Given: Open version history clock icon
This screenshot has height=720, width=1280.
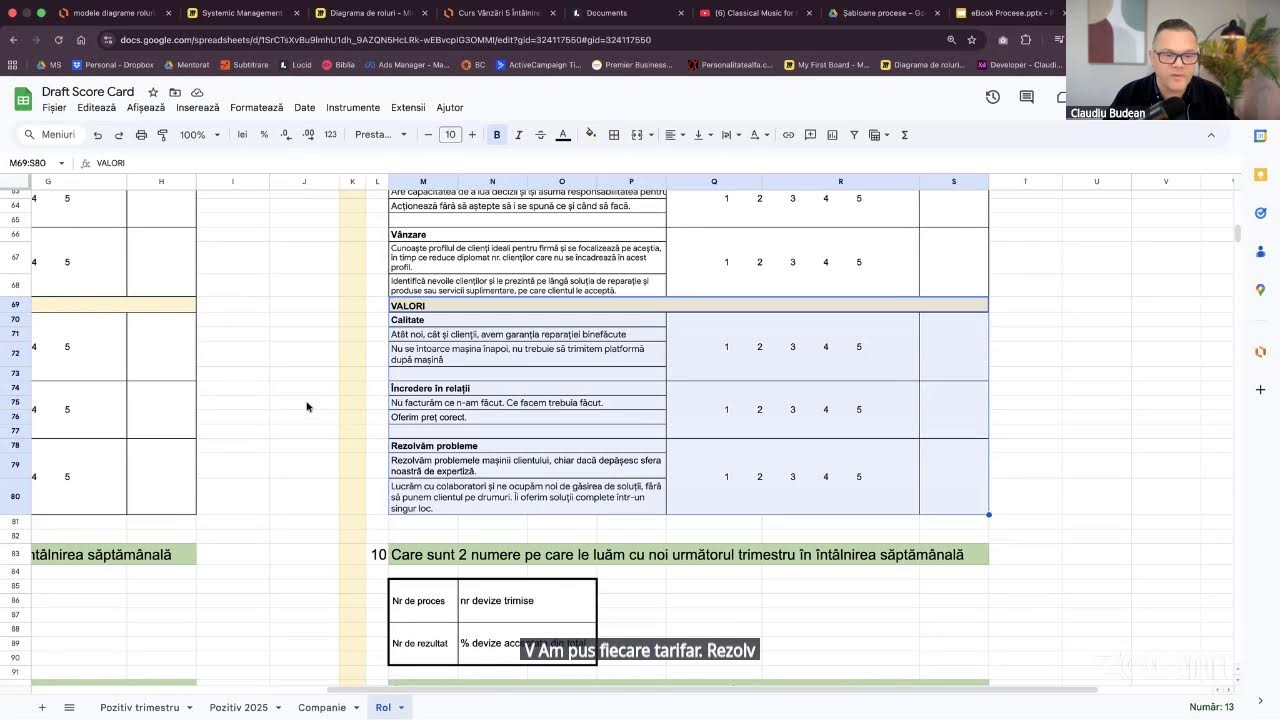Looking at the screenshot, I should 992,97.
